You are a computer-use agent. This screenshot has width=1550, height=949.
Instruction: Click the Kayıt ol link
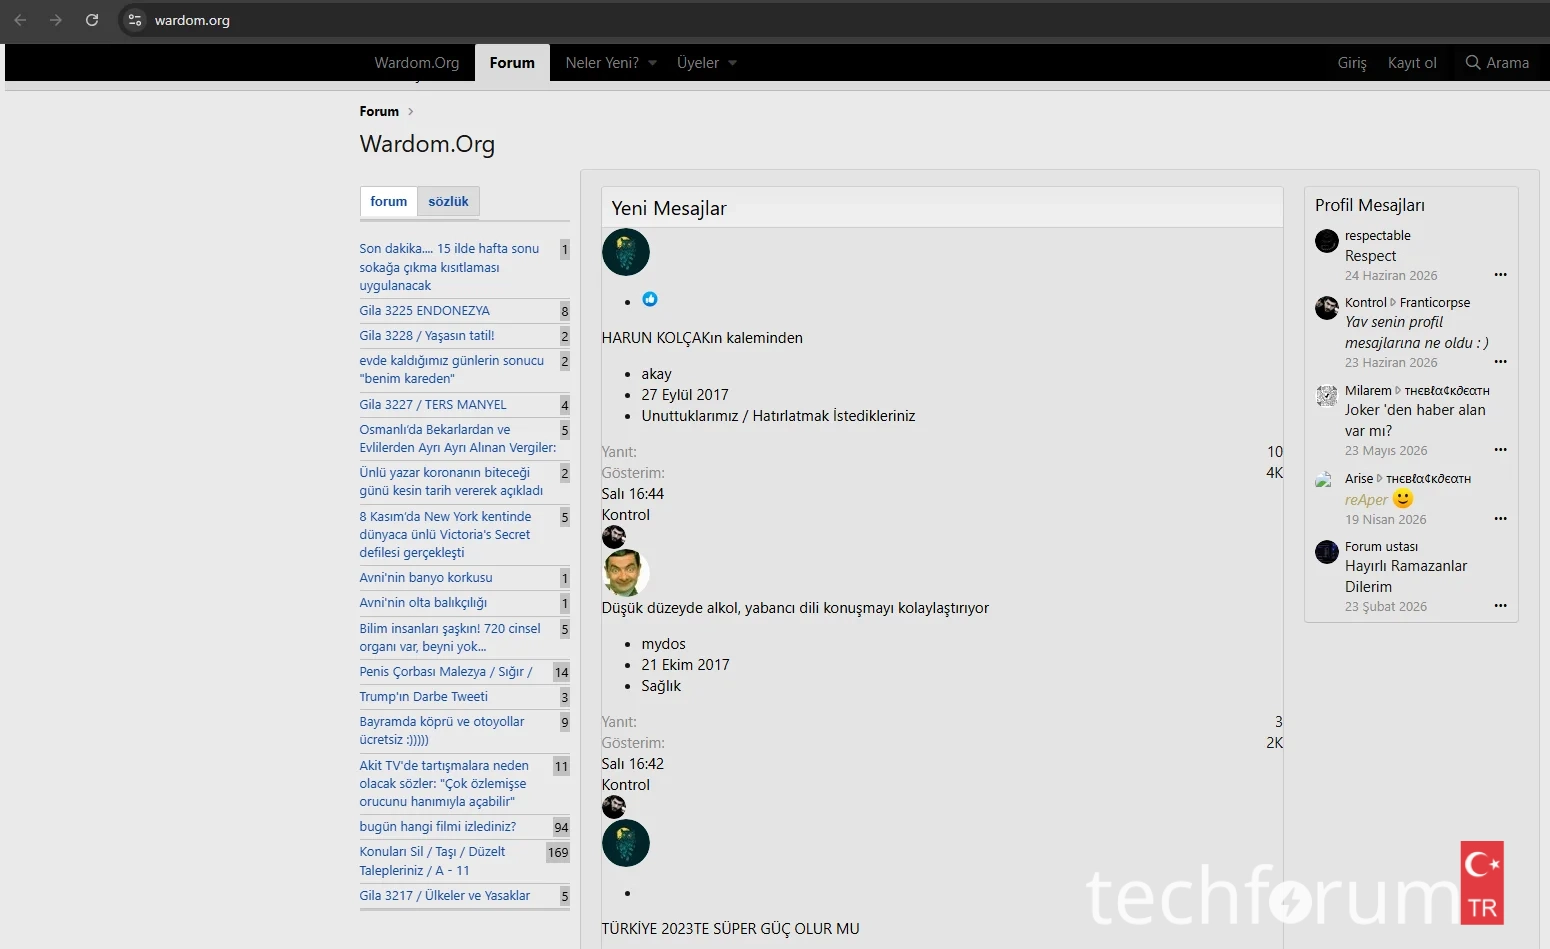coord(1412,62)
